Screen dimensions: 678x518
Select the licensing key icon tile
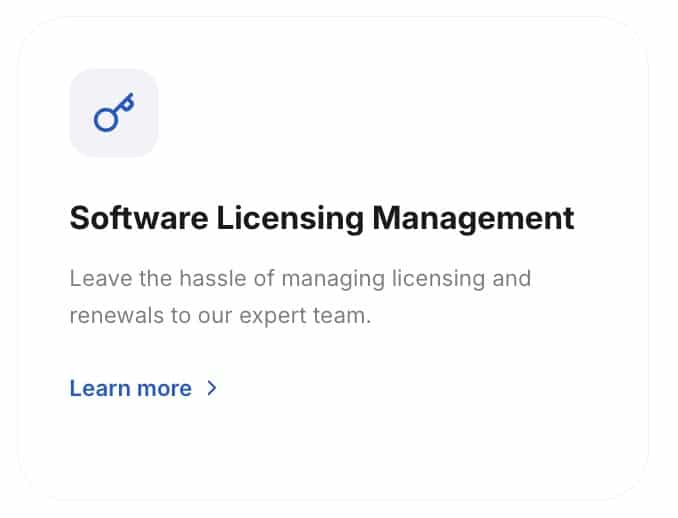click(113, 113)
